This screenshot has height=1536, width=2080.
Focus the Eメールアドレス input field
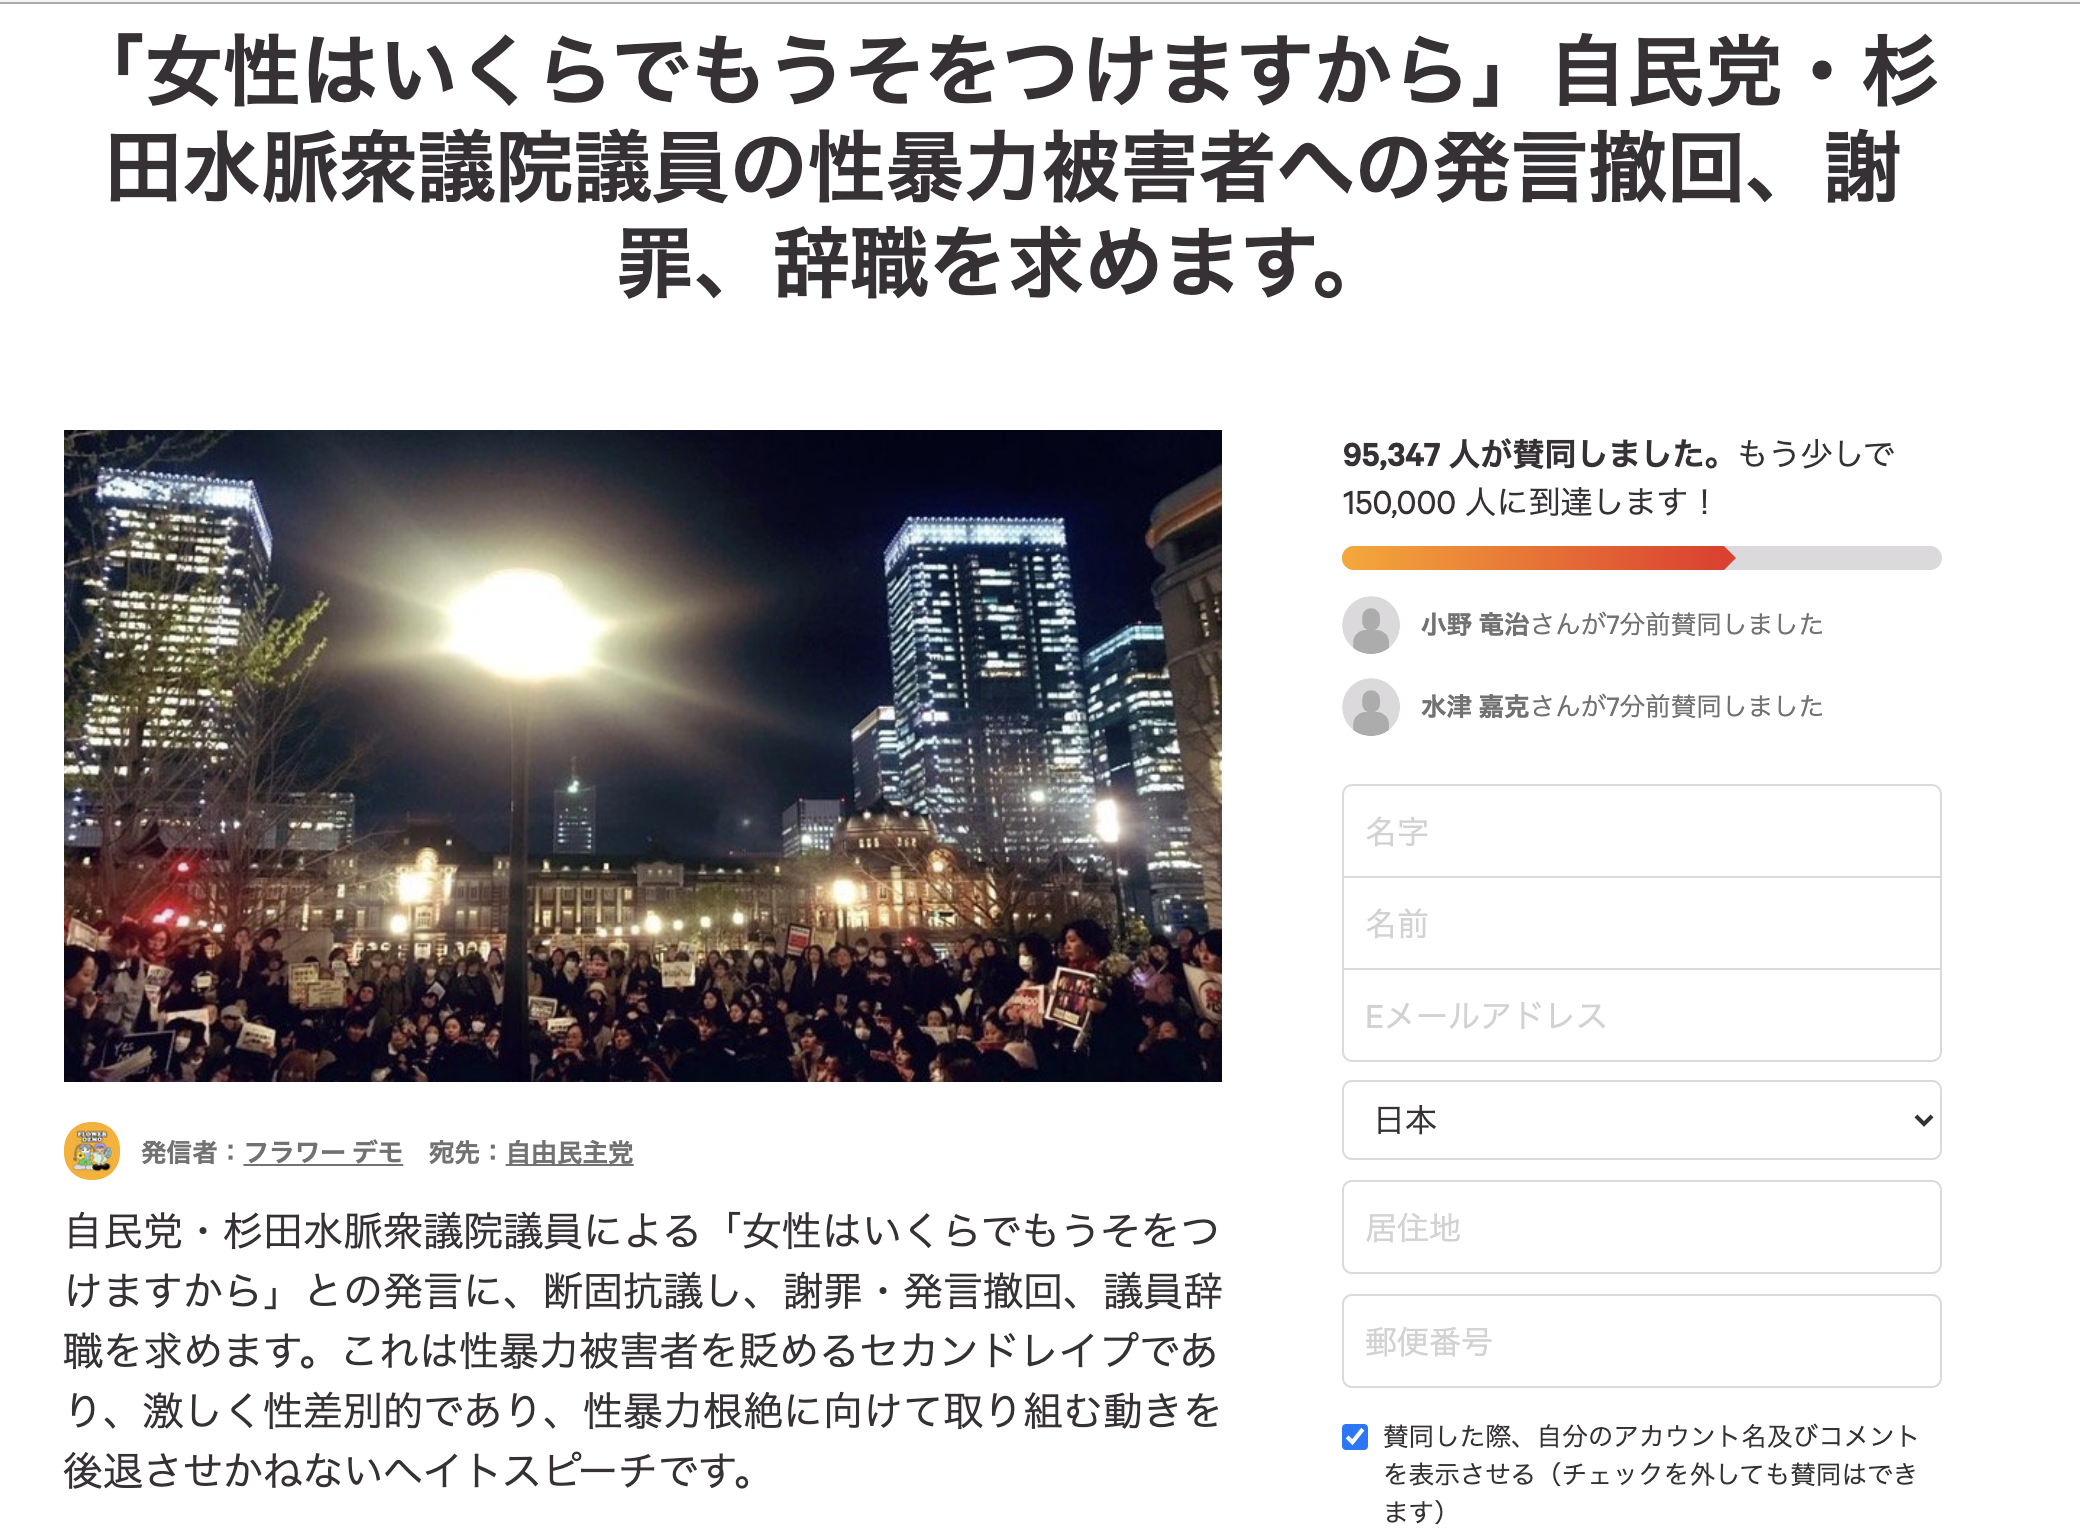(1641, 1015)
